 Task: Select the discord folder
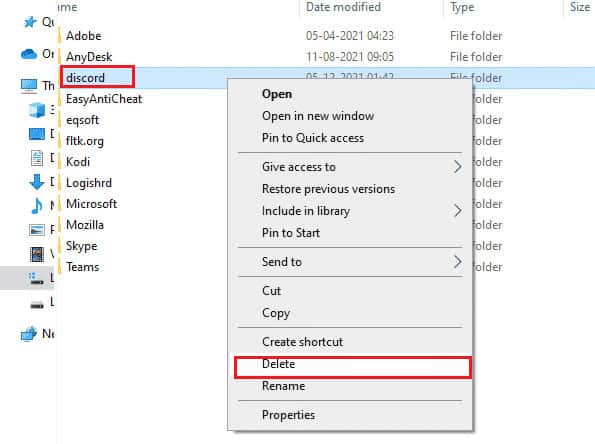pyautogui.click(x=85, y=78)
